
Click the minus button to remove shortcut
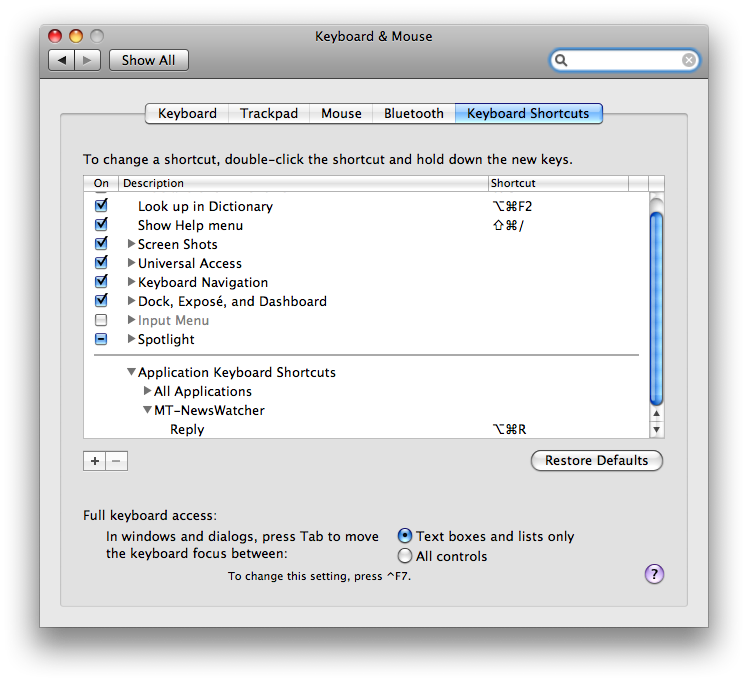pos(116,461)
